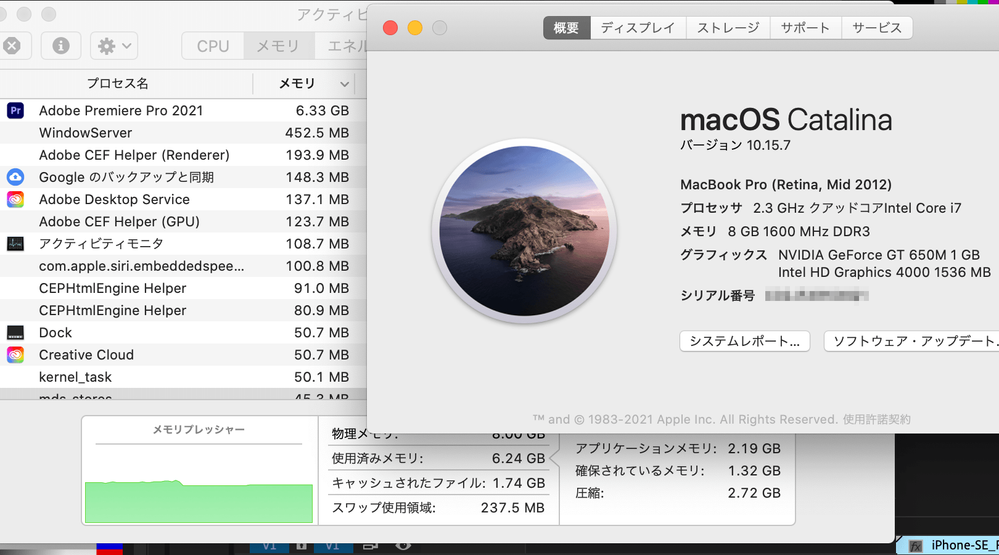The height and width of the screenshot is (555, 999).
Task: Switch to the CPU tab in Activity Monitor
Action: click(213, 46)
